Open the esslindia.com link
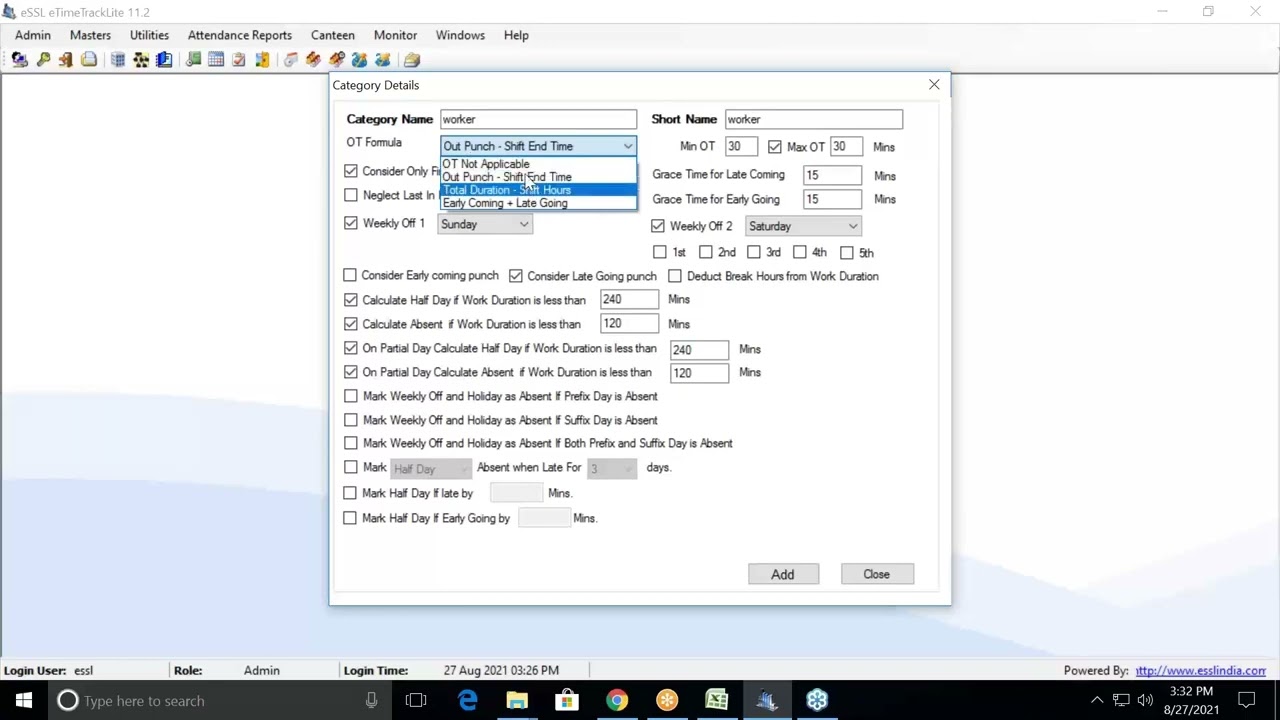The height and width of the screenshot is (720, 1280). [x=1201, y=671]
